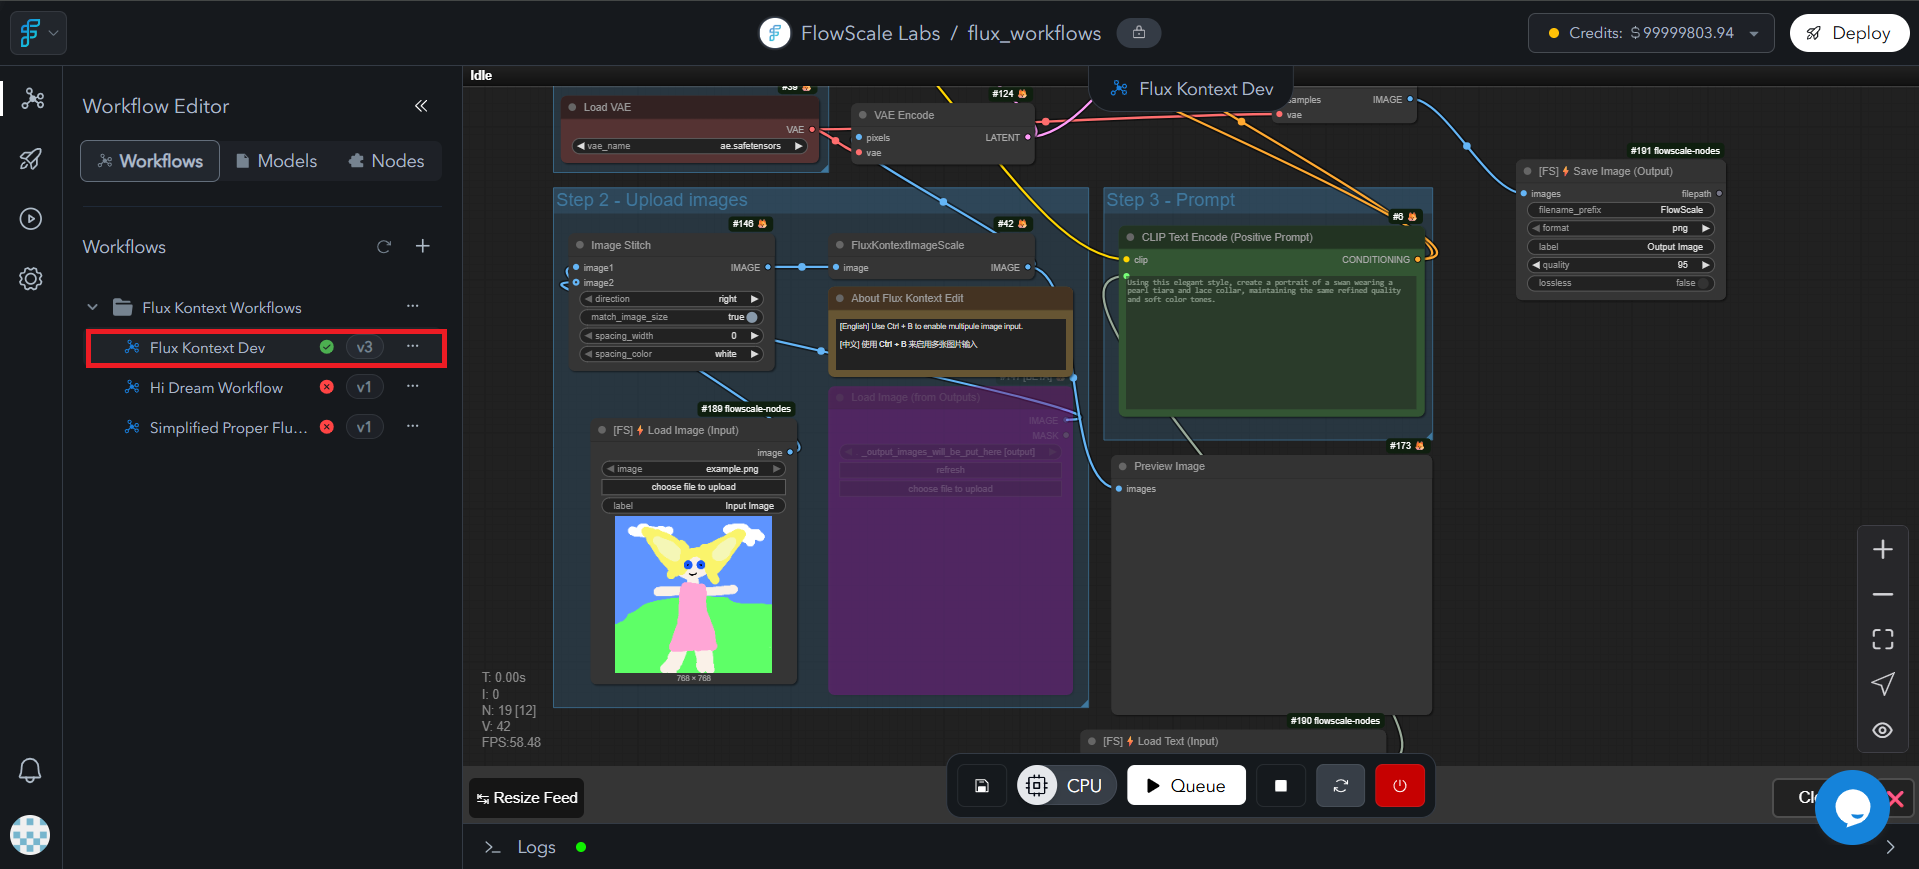Edit the positive prompt text box

click(x=1271, y=341)
